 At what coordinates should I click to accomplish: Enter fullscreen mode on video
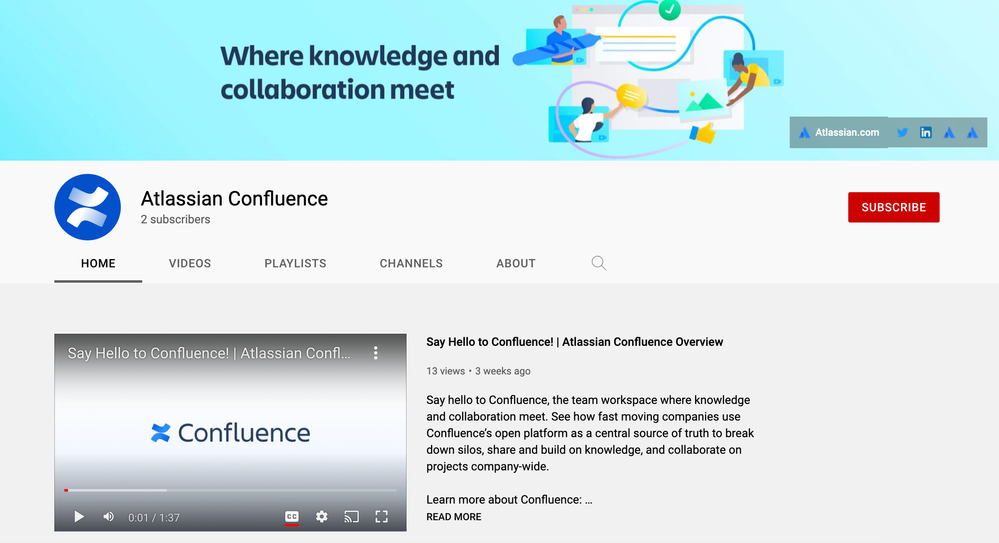pyautogui.click(x=382, y=517)
